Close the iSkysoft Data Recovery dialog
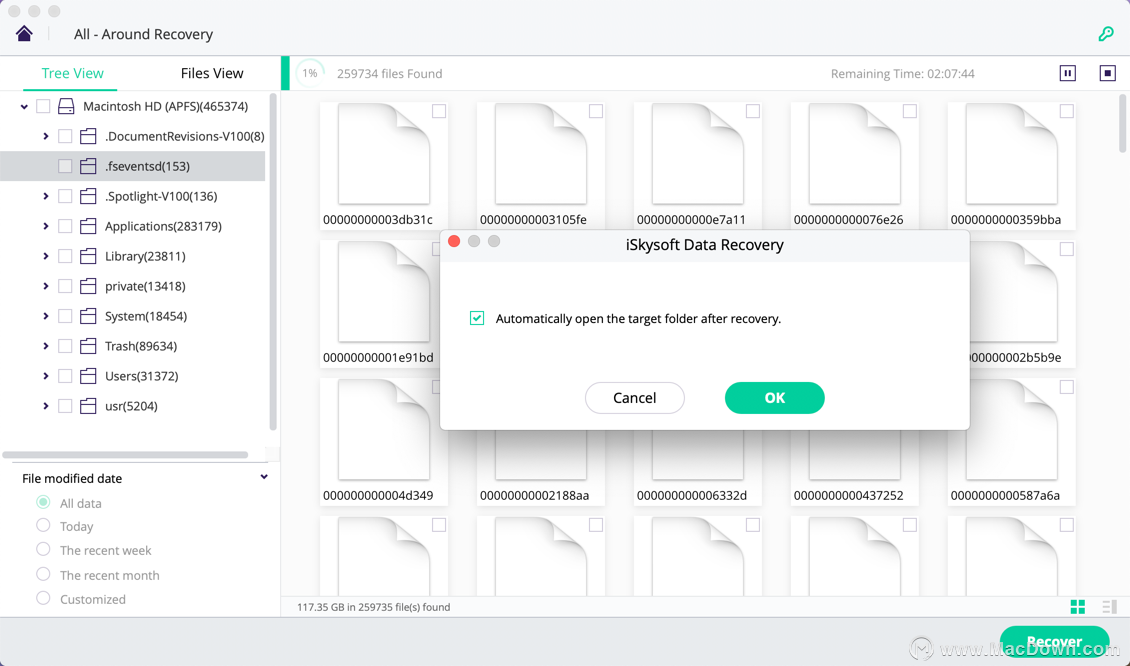This screenshot has height=666, width=1130. coord(454,241)
